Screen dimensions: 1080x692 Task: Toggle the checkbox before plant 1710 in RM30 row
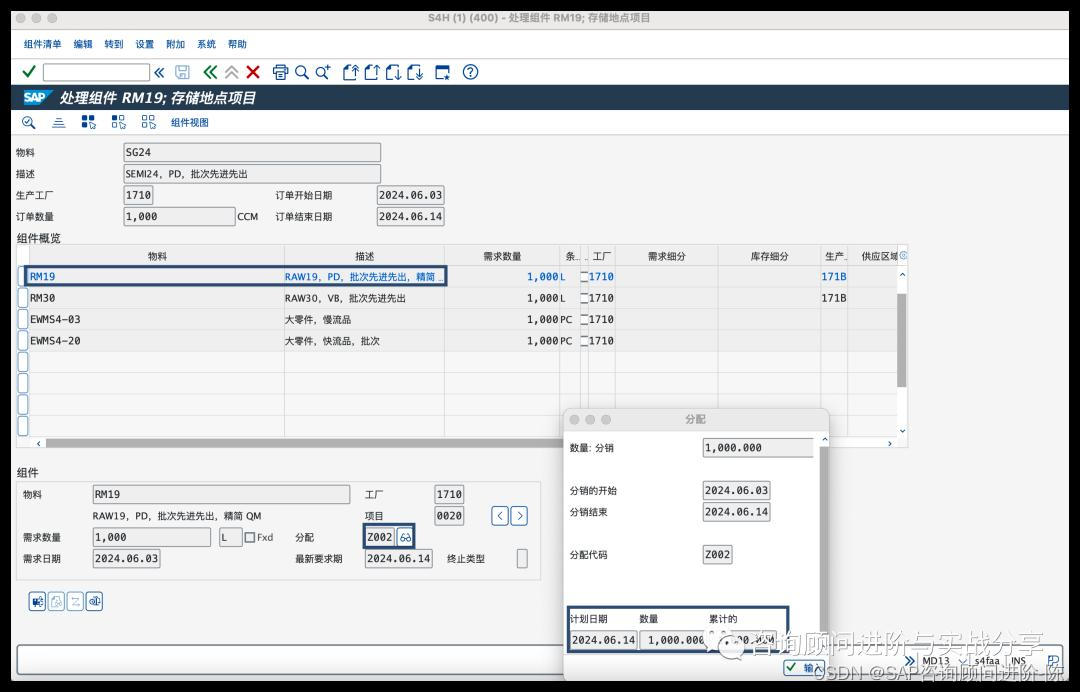tap(584, 298)
